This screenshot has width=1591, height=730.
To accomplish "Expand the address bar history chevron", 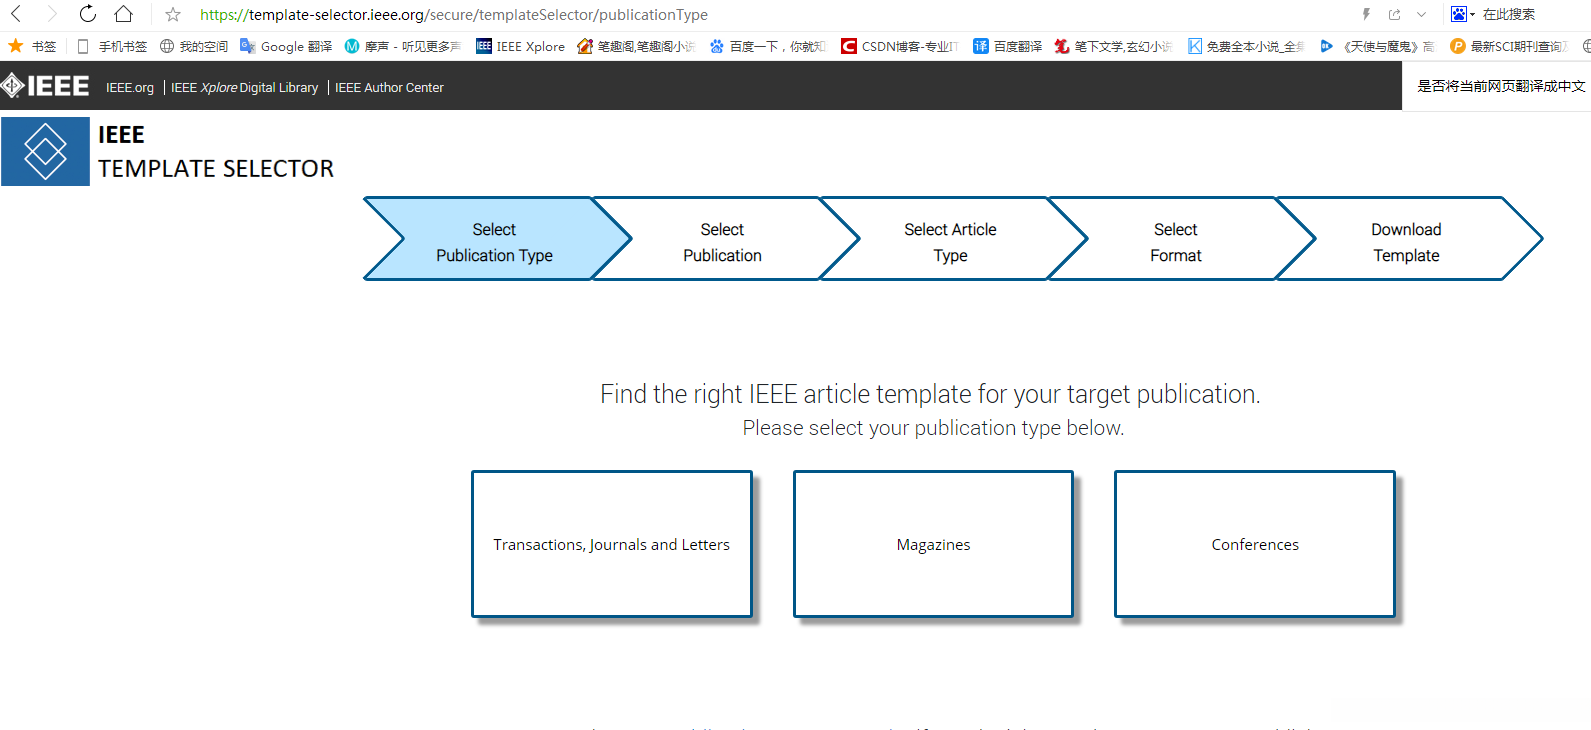I will point(1421,14).
